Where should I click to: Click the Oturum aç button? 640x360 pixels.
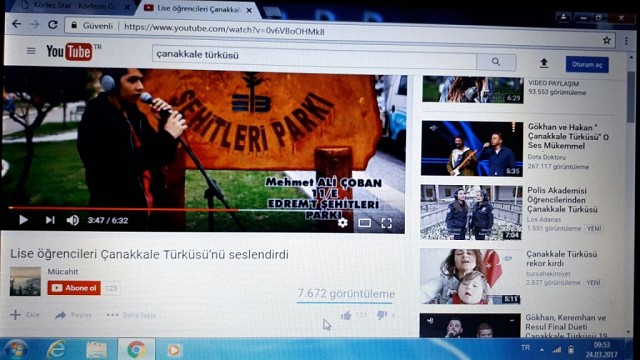tap(587, 64)
